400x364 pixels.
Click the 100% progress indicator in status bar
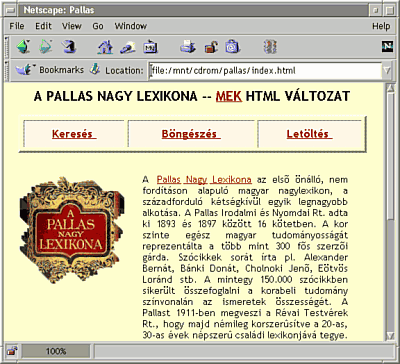(x=56, y=351)
